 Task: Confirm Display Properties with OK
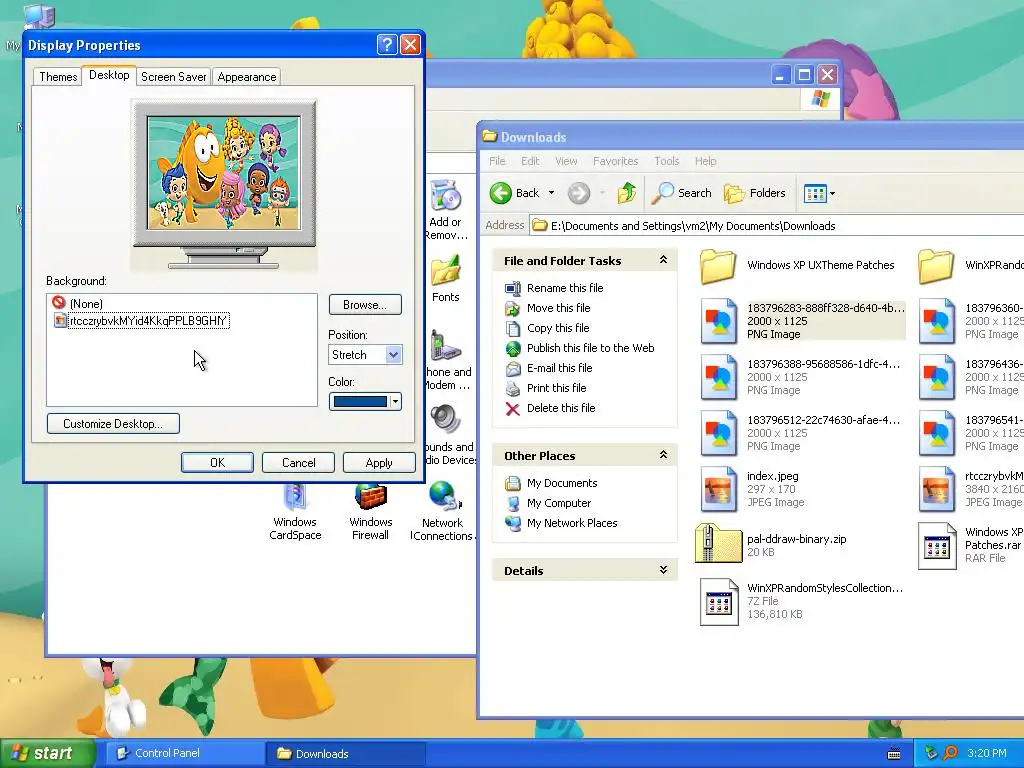tap(217, 462)
